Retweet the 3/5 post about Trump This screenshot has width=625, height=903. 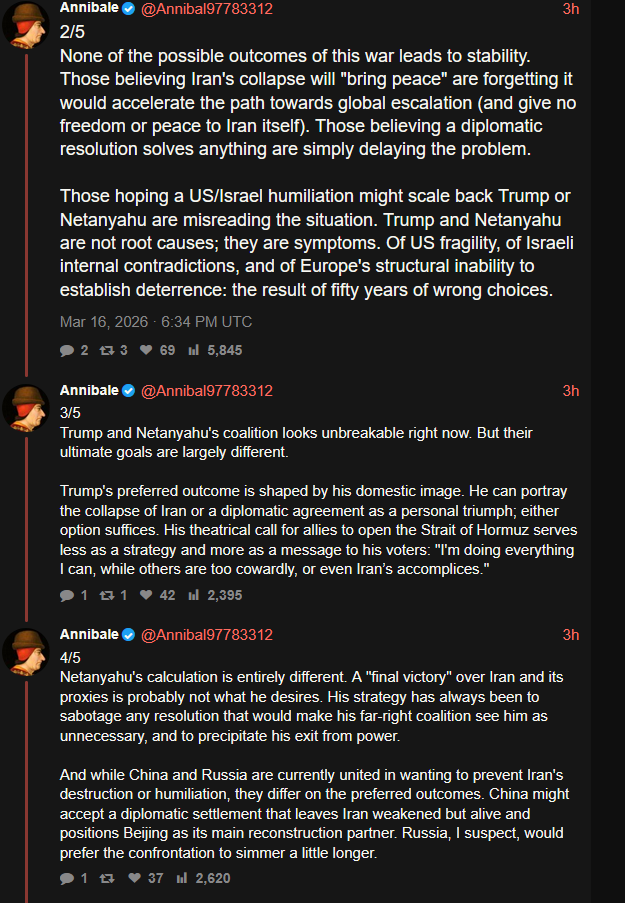coord(108,595)
